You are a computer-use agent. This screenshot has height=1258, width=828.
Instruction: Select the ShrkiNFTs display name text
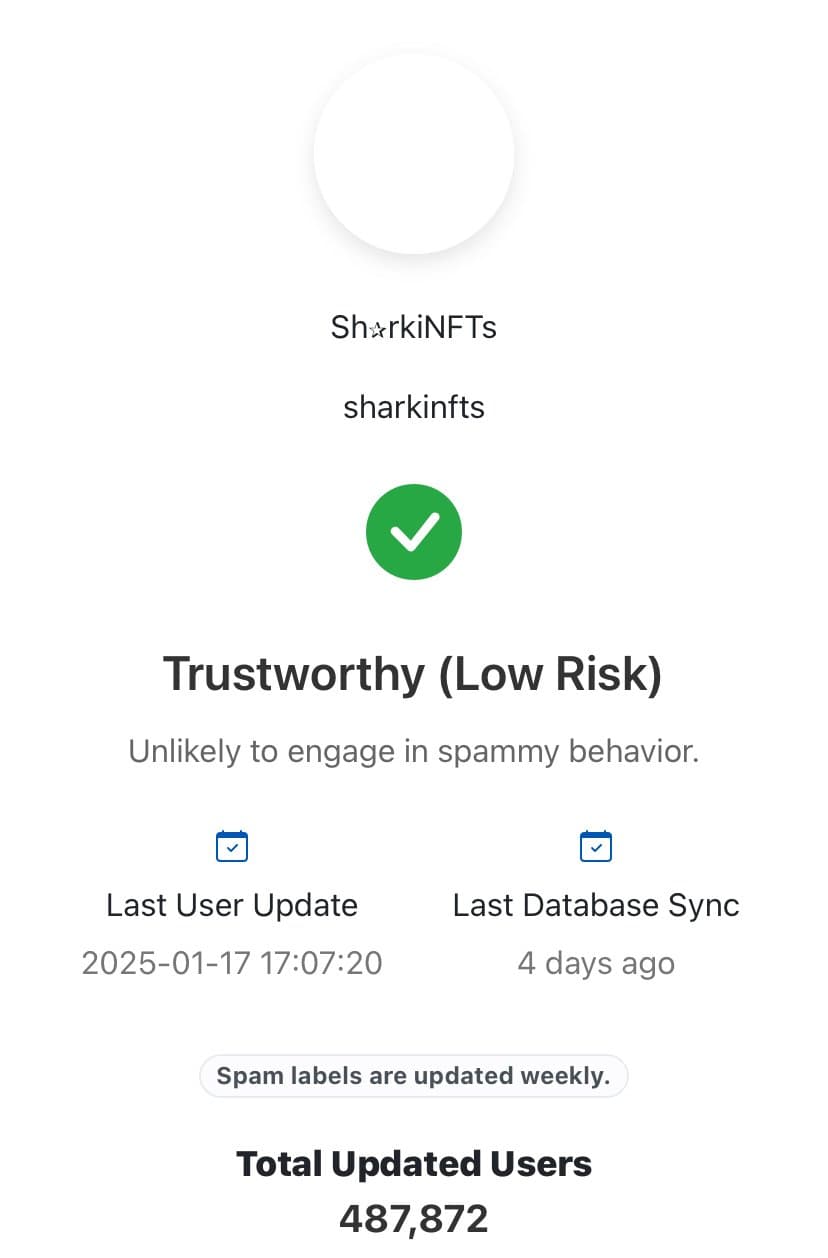(x=414, y=327)
